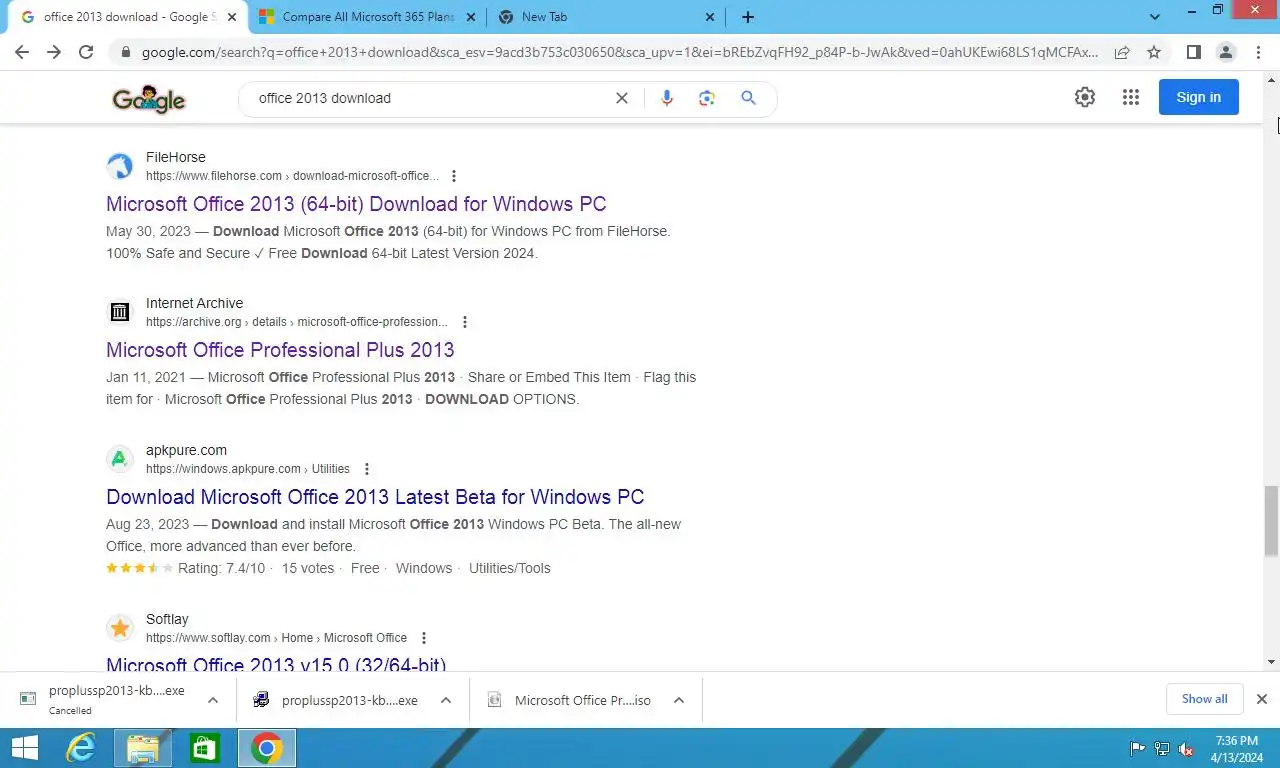
Task: Click the address bar URL
Action: click(620, 52)
